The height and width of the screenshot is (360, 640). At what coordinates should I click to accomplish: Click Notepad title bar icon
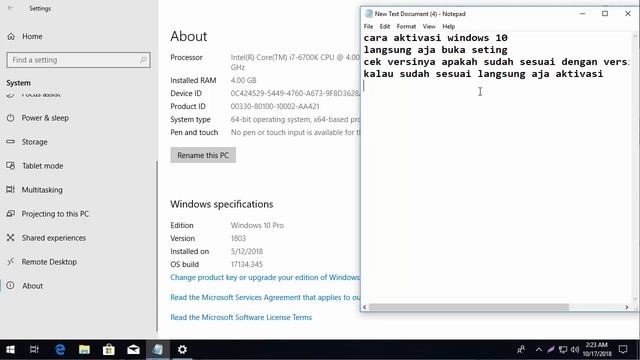pos(369,13)
